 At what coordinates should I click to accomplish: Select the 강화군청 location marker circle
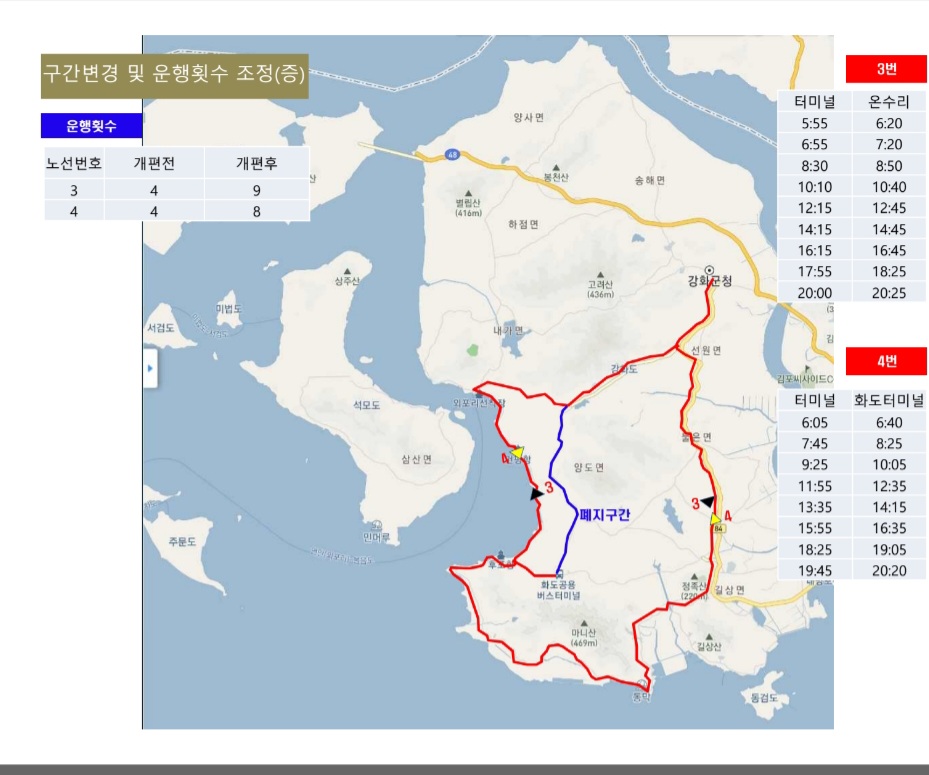709,270
